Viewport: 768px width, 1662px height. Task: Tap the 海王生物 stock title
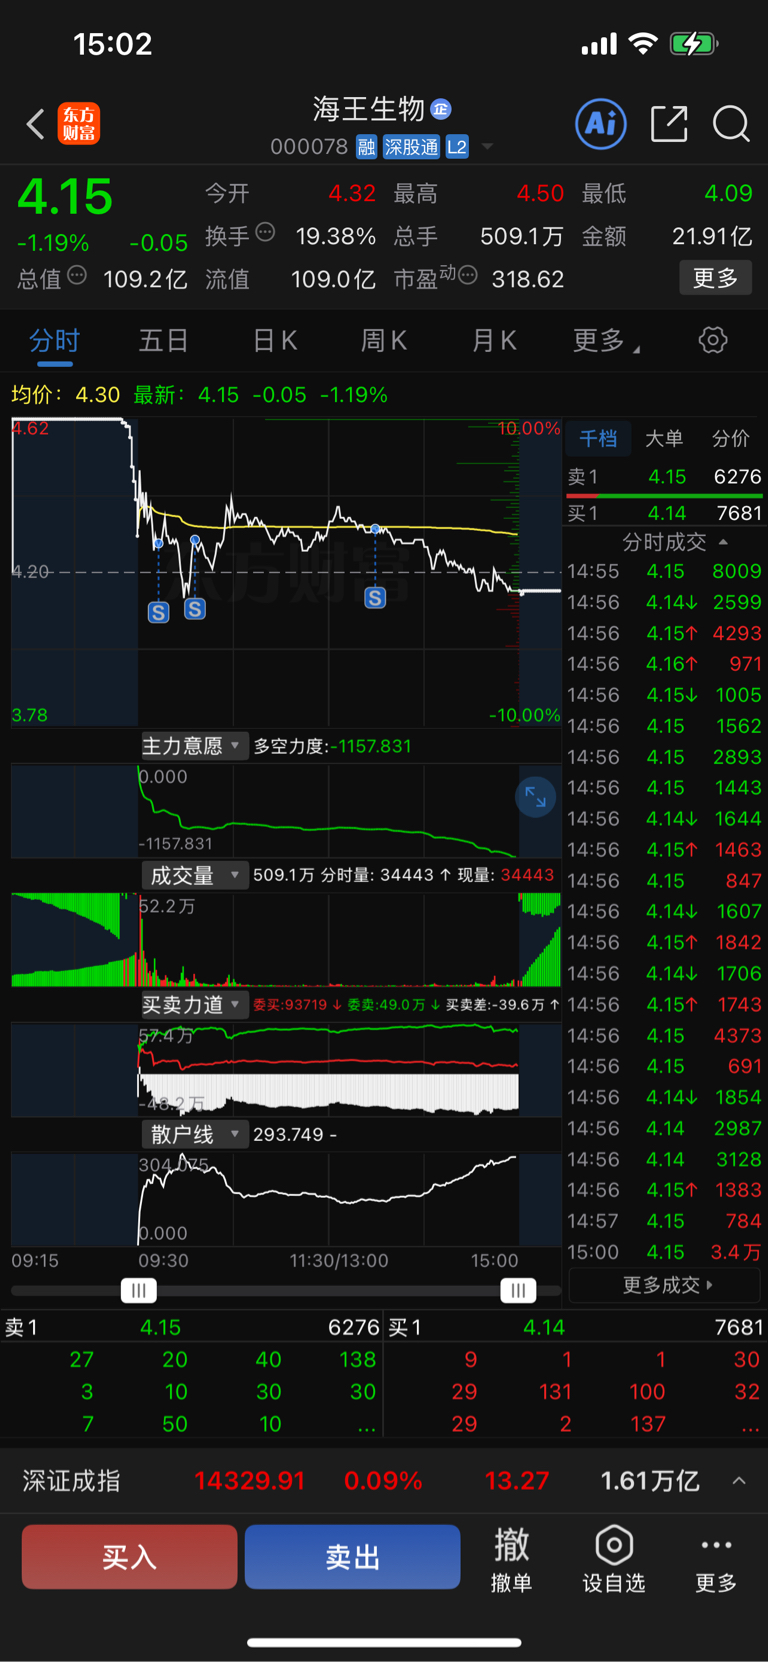tap(369, 108)
